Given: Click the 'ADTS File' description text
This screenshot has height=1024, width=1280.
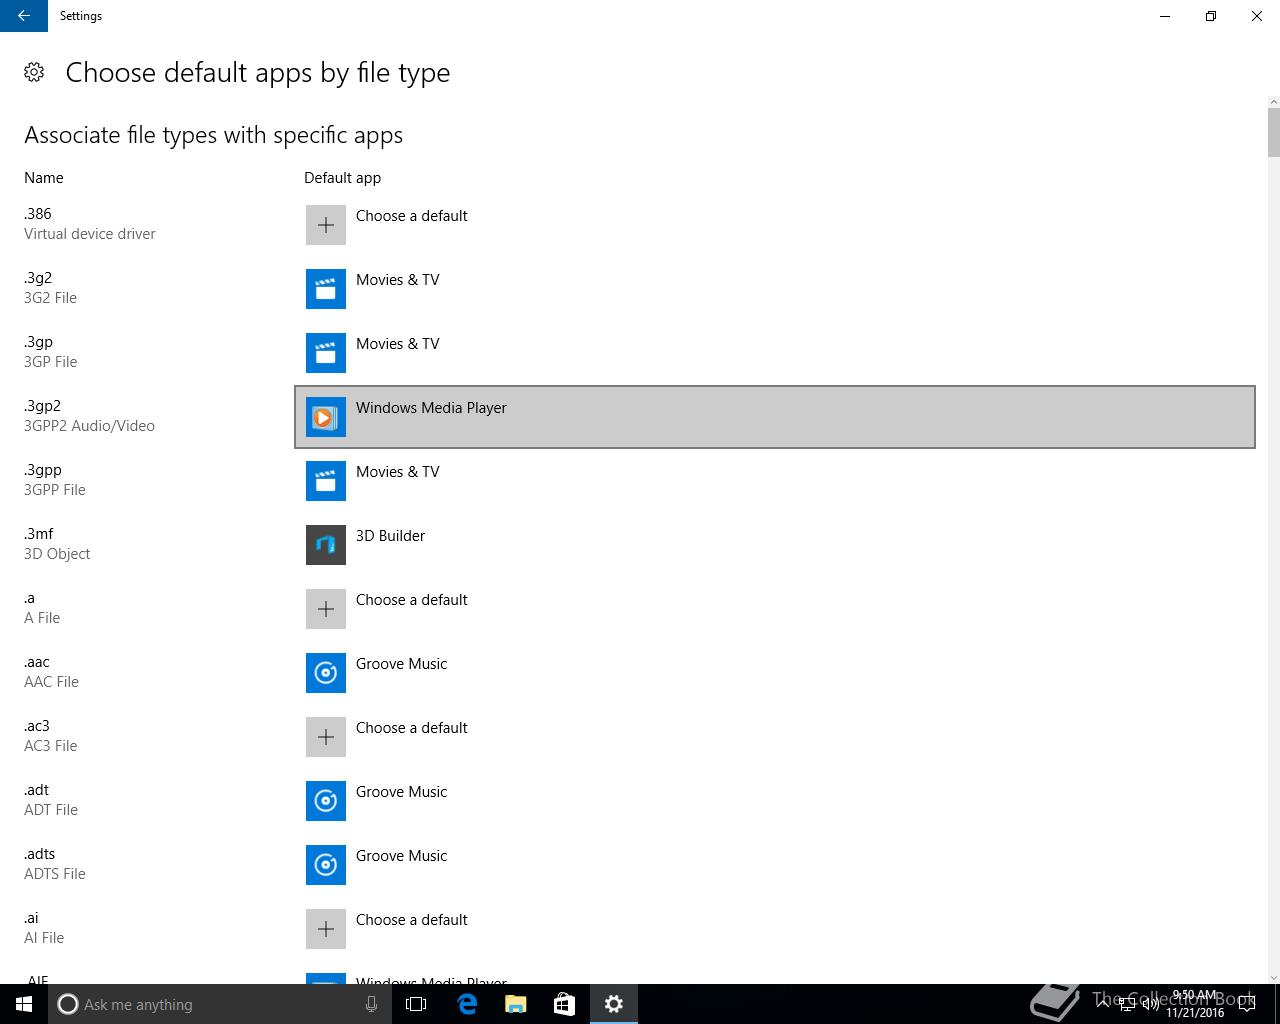Looking at the screenshot, I should click(55, 874).
